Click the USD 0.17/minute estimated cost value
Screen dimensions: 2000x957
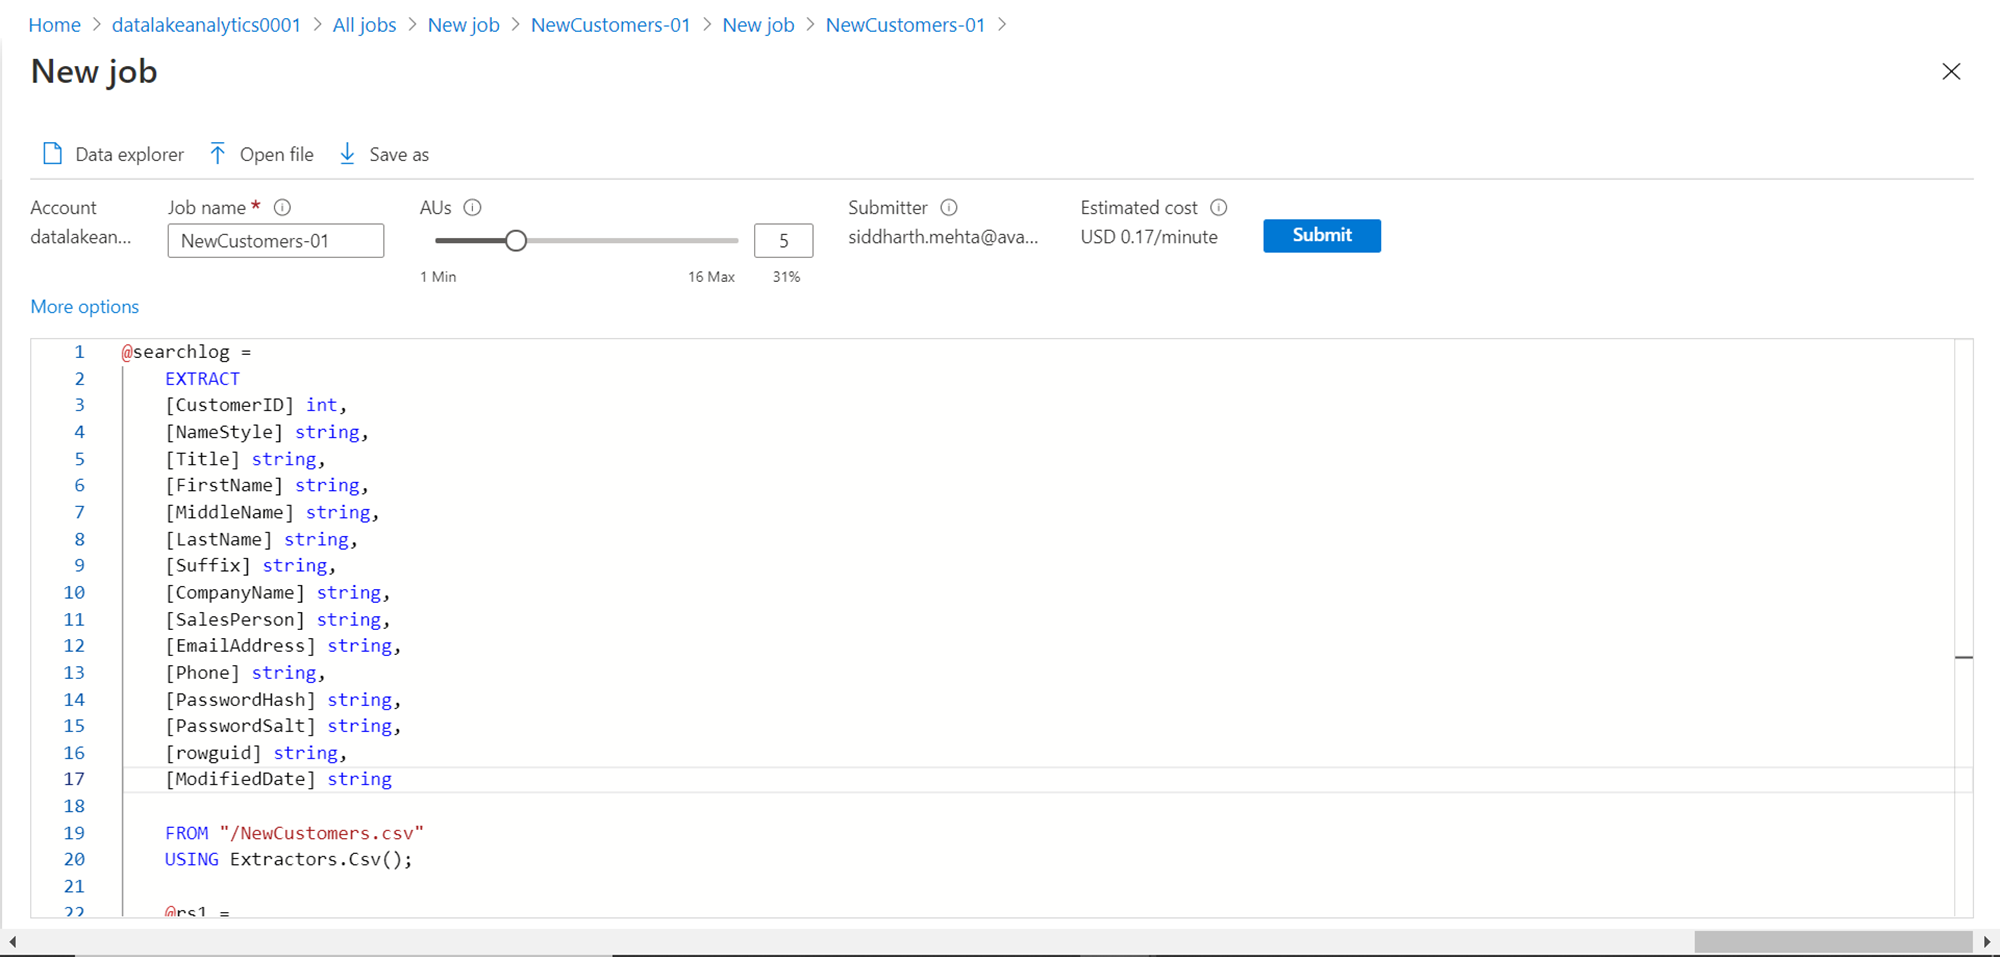pos(1149,237)
